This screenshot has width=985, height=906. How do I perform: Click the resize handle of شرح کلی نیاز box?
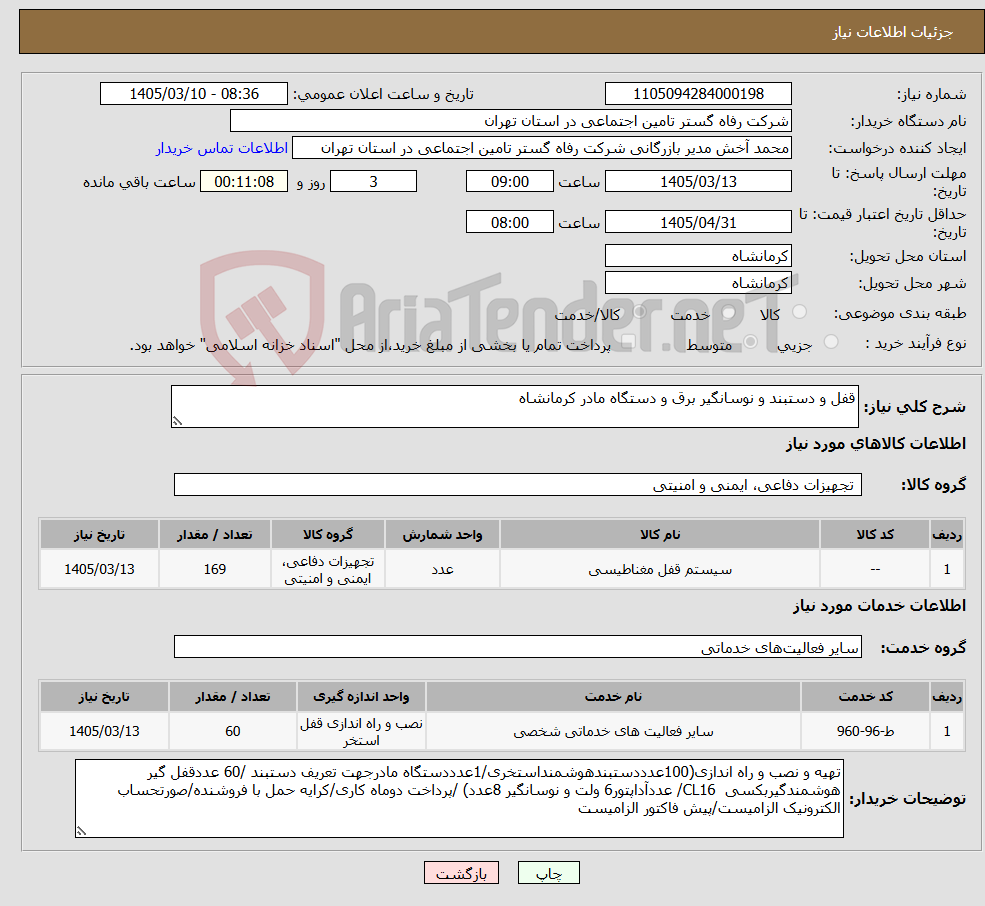click(x=177, y=422)
